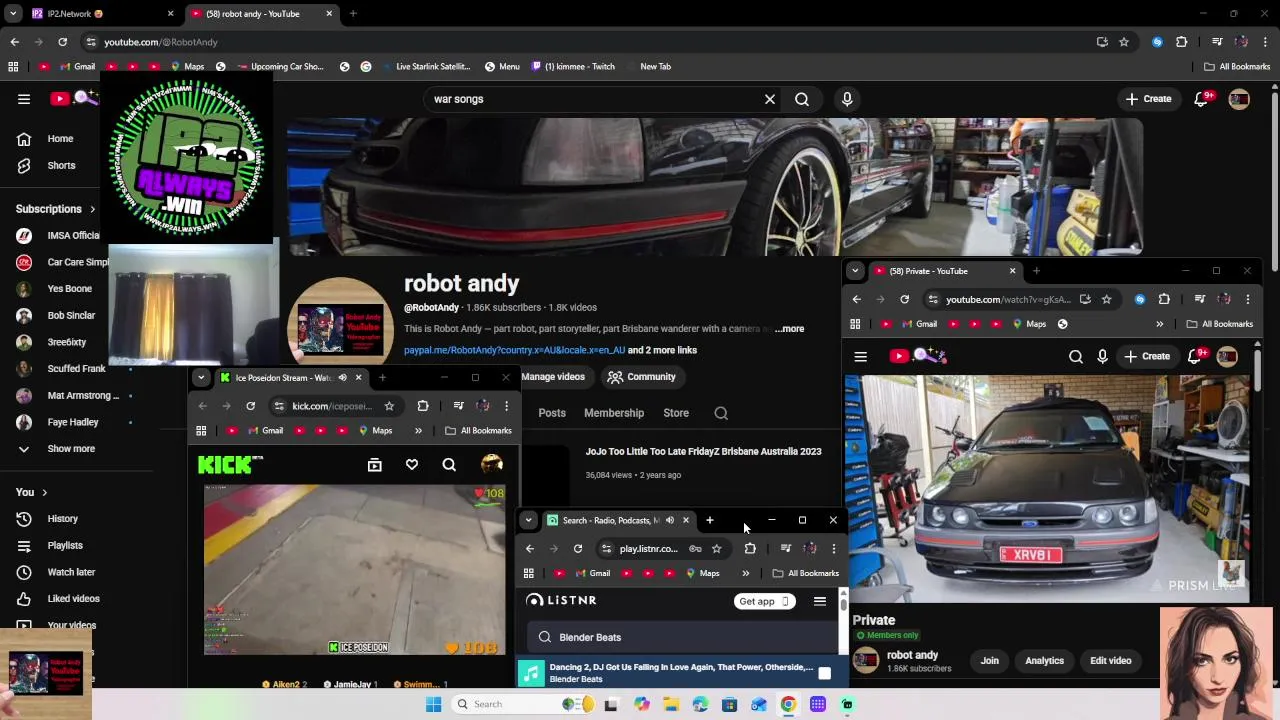This screenshot has width=1280, height=720.
Task: Show hidden bookmarks chevron in Kick window
Action: (x=418, y=431)
